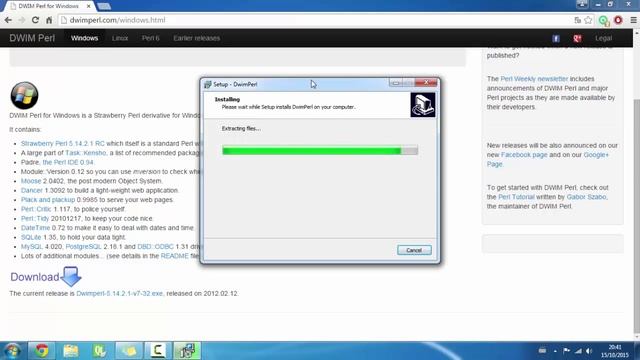The image size is (640, 360).
Task: Open the Moose link
Action: point(31,181)
